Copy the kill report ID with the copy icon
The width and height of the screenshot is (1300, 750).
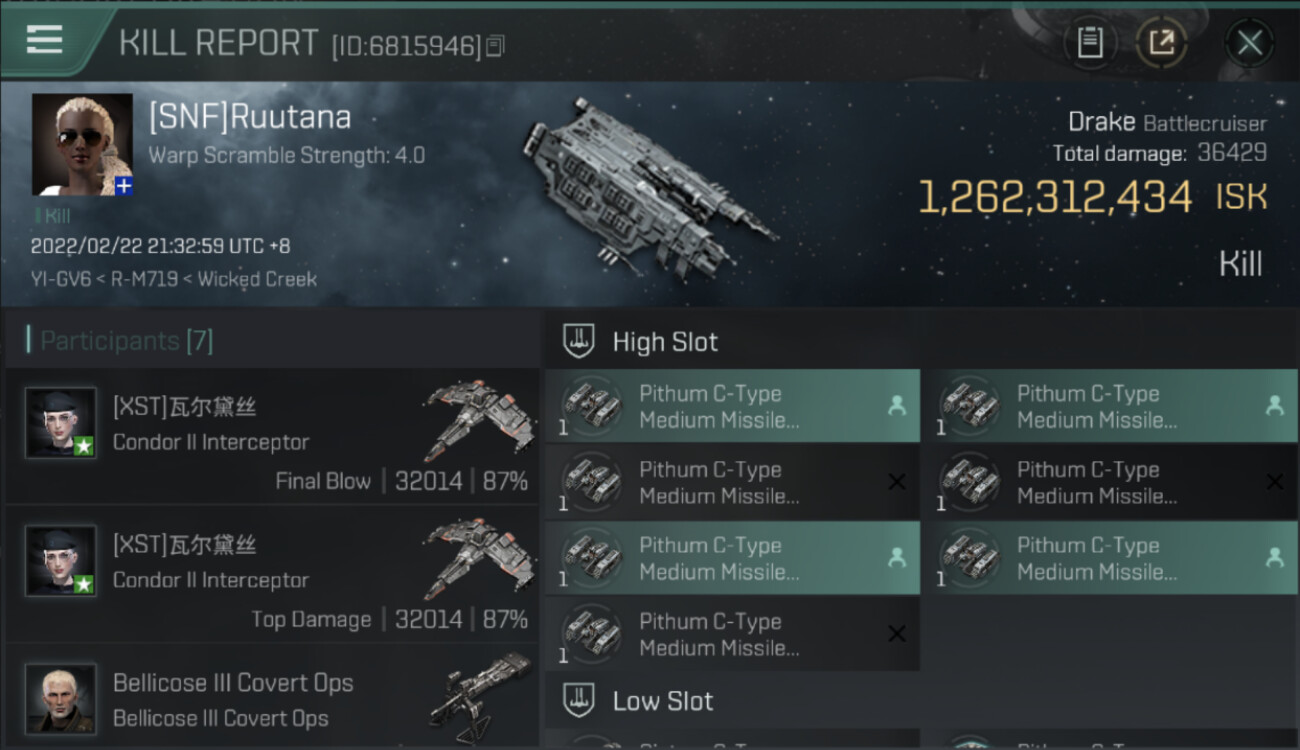point(496,45)
